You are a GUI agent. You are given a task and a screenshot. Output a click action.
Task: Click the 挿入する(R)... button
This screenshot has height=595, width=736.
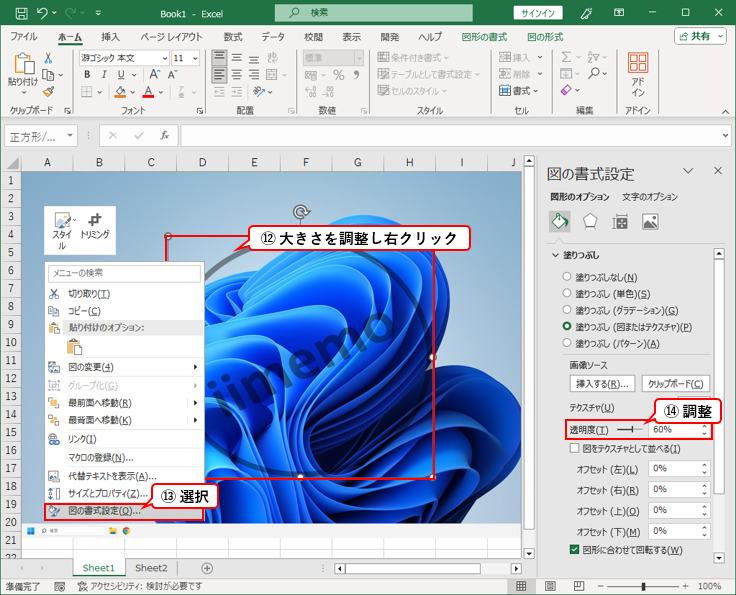(x=602, y=383)
